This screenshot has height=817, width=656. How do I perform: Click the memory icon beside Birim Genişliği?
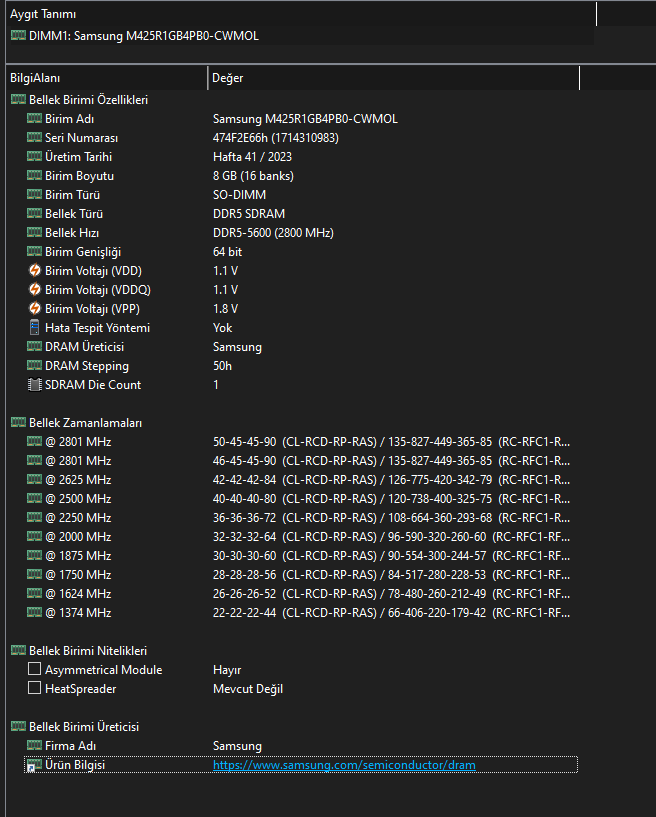click(x=34, y=251)
